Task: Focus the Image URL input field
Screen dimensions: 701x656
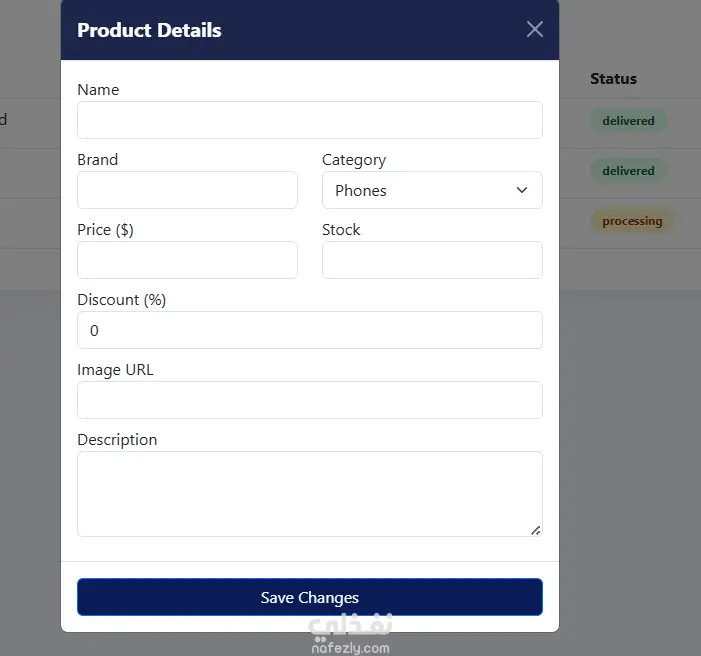Action: 310,400
